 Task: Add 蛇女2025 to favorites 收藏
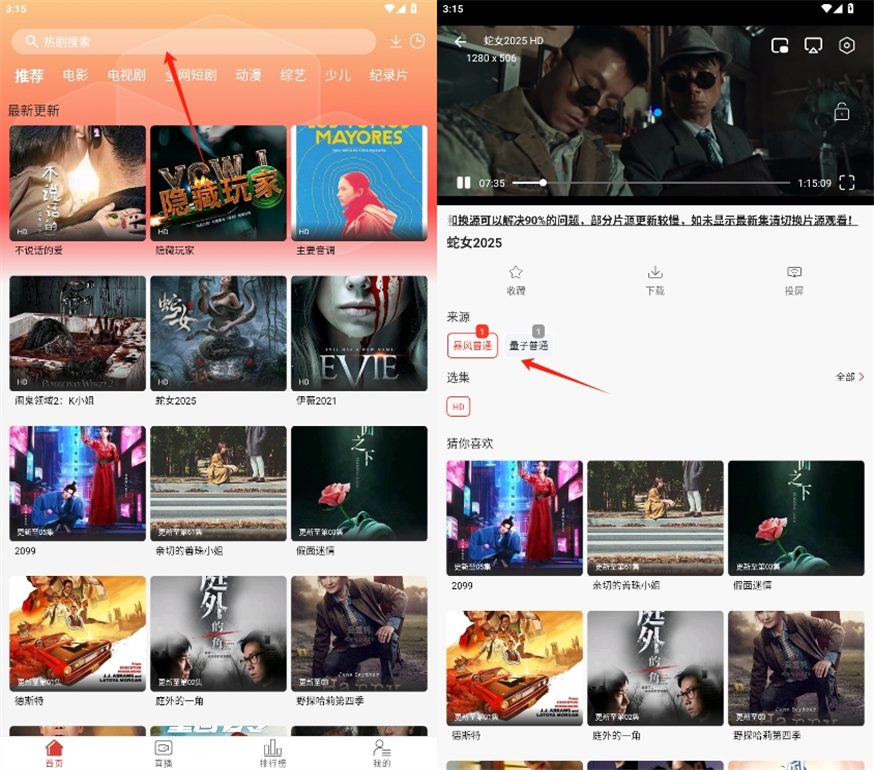click(x=516, y=280)
